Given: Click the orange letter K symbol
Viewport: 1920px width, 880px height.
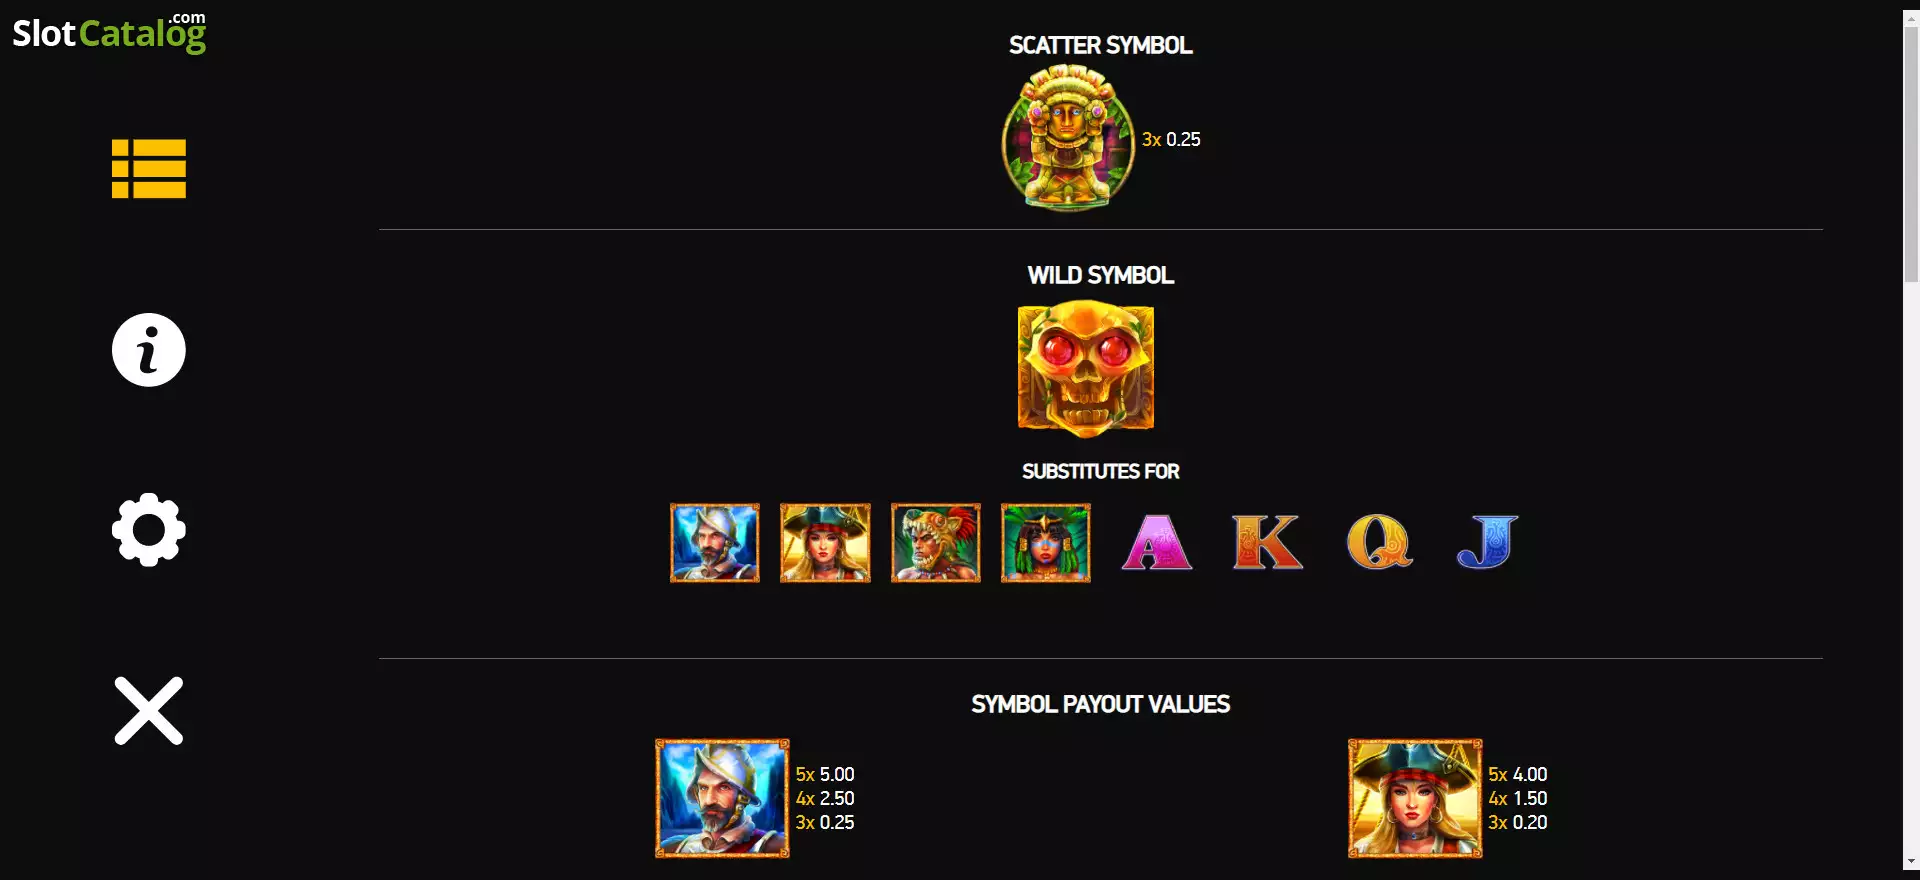Looking at the screenshot, I should point(1267,543).
